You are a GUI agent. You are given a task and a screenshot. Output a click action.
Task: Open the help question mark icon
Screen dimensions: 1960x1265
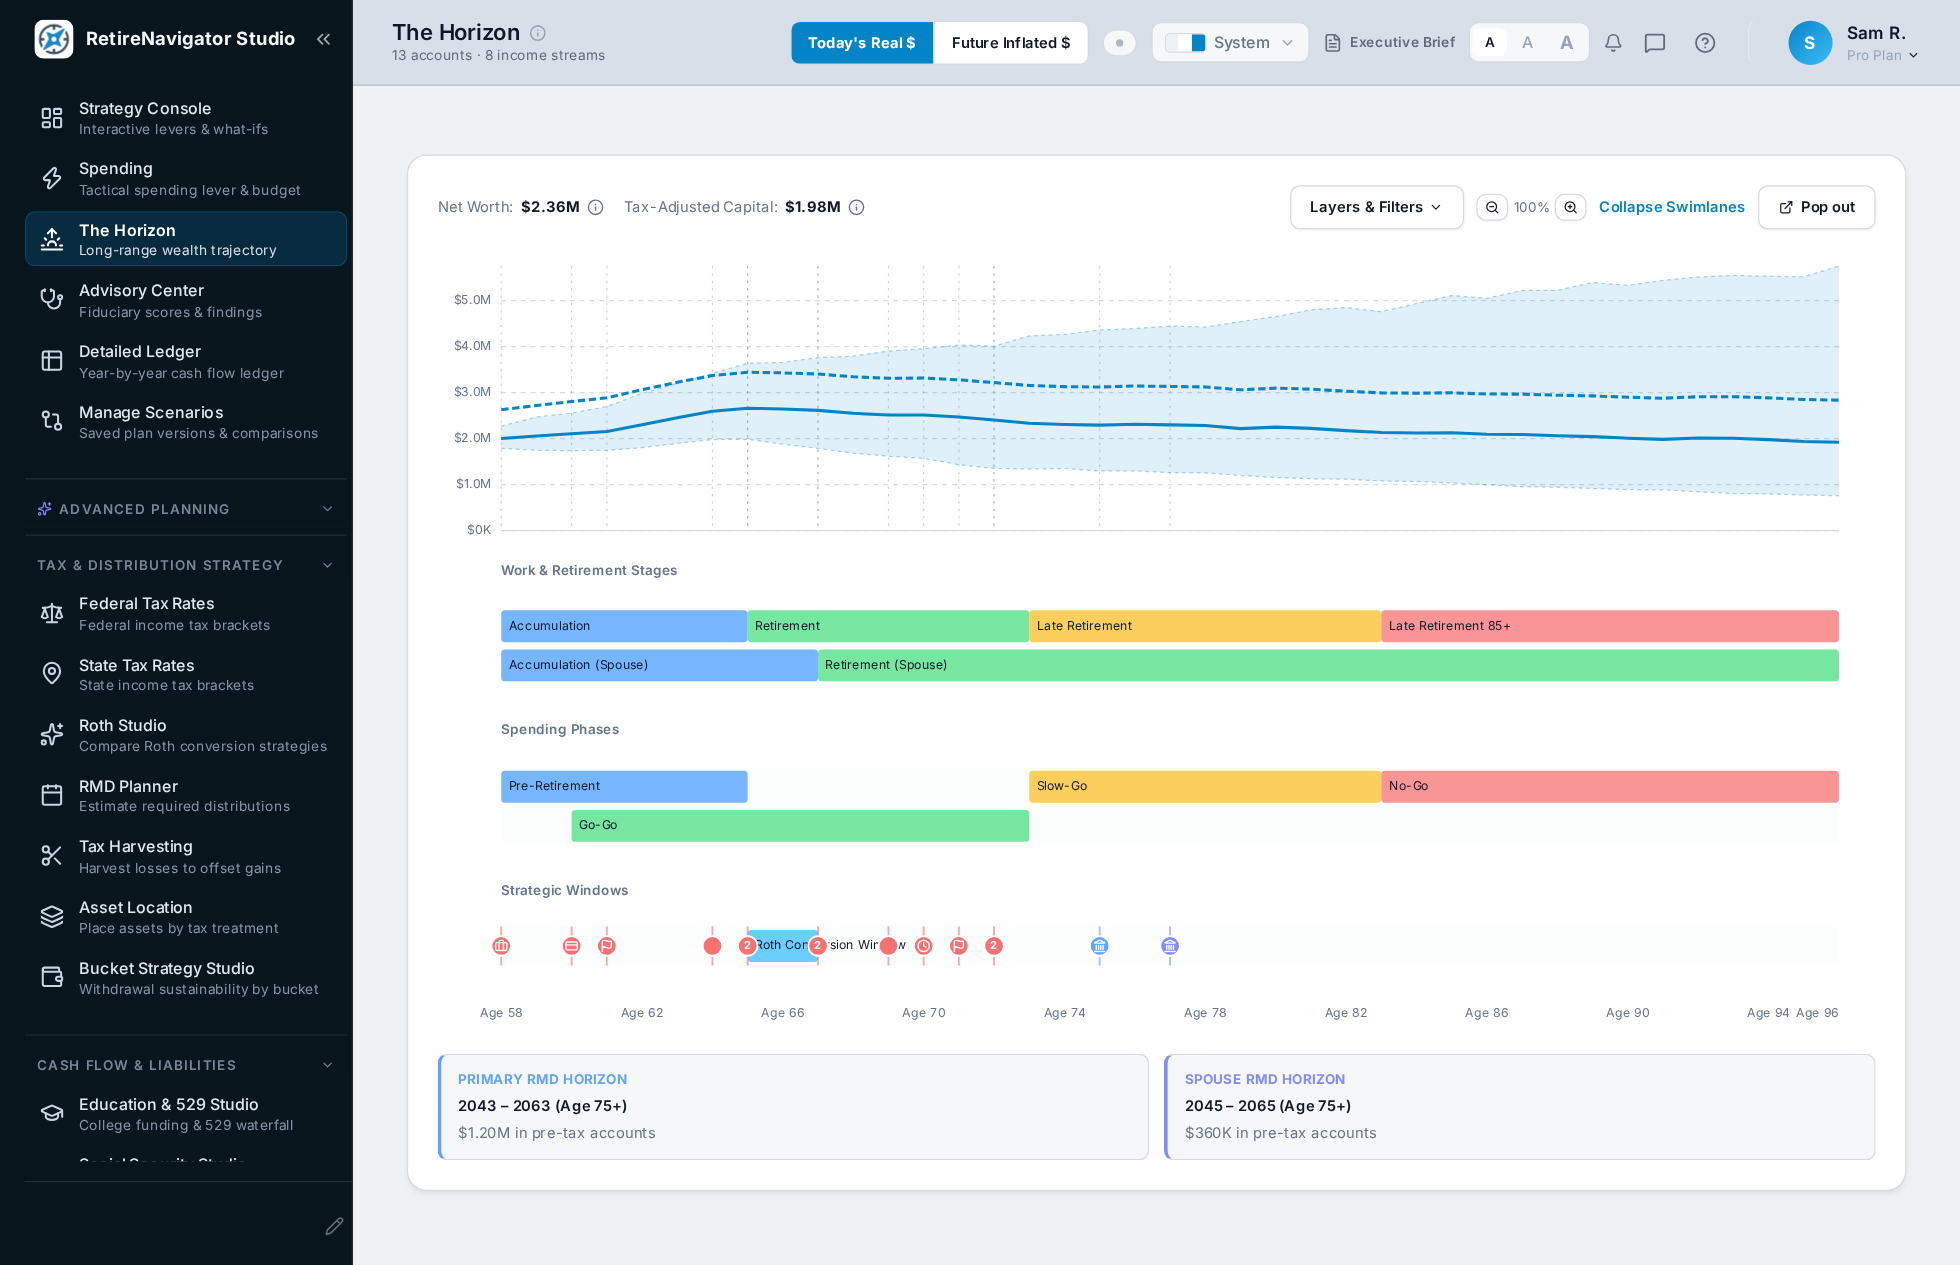[1705, 43]
